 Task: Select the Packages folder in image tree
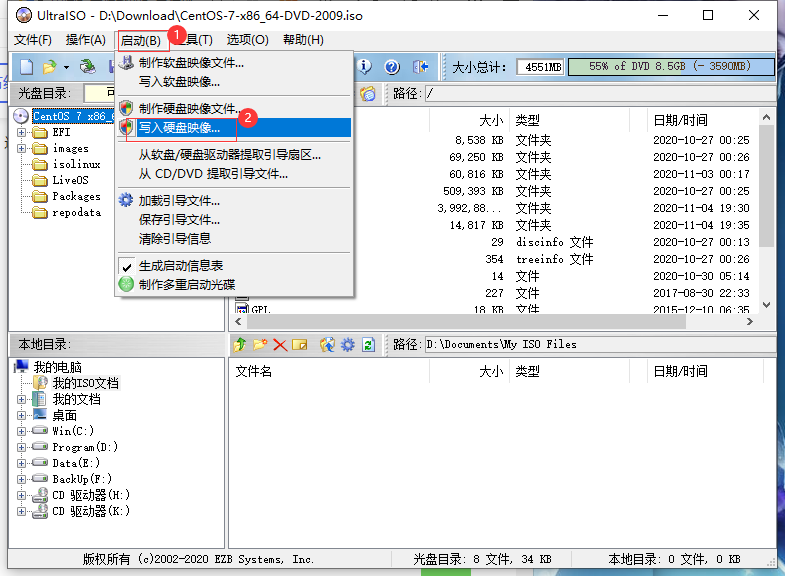(x=76, y=196)
